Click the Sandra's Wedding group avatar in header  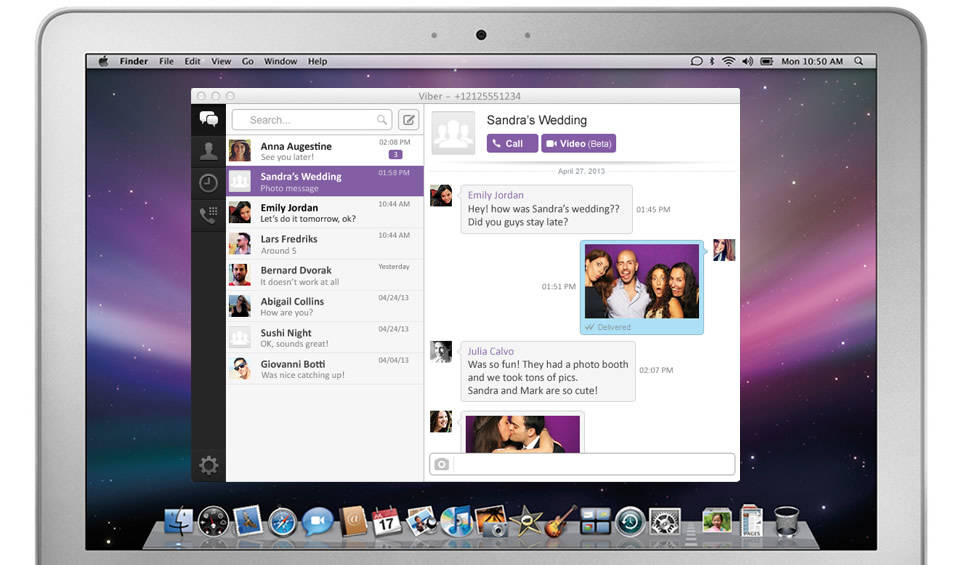click(453, 133)
